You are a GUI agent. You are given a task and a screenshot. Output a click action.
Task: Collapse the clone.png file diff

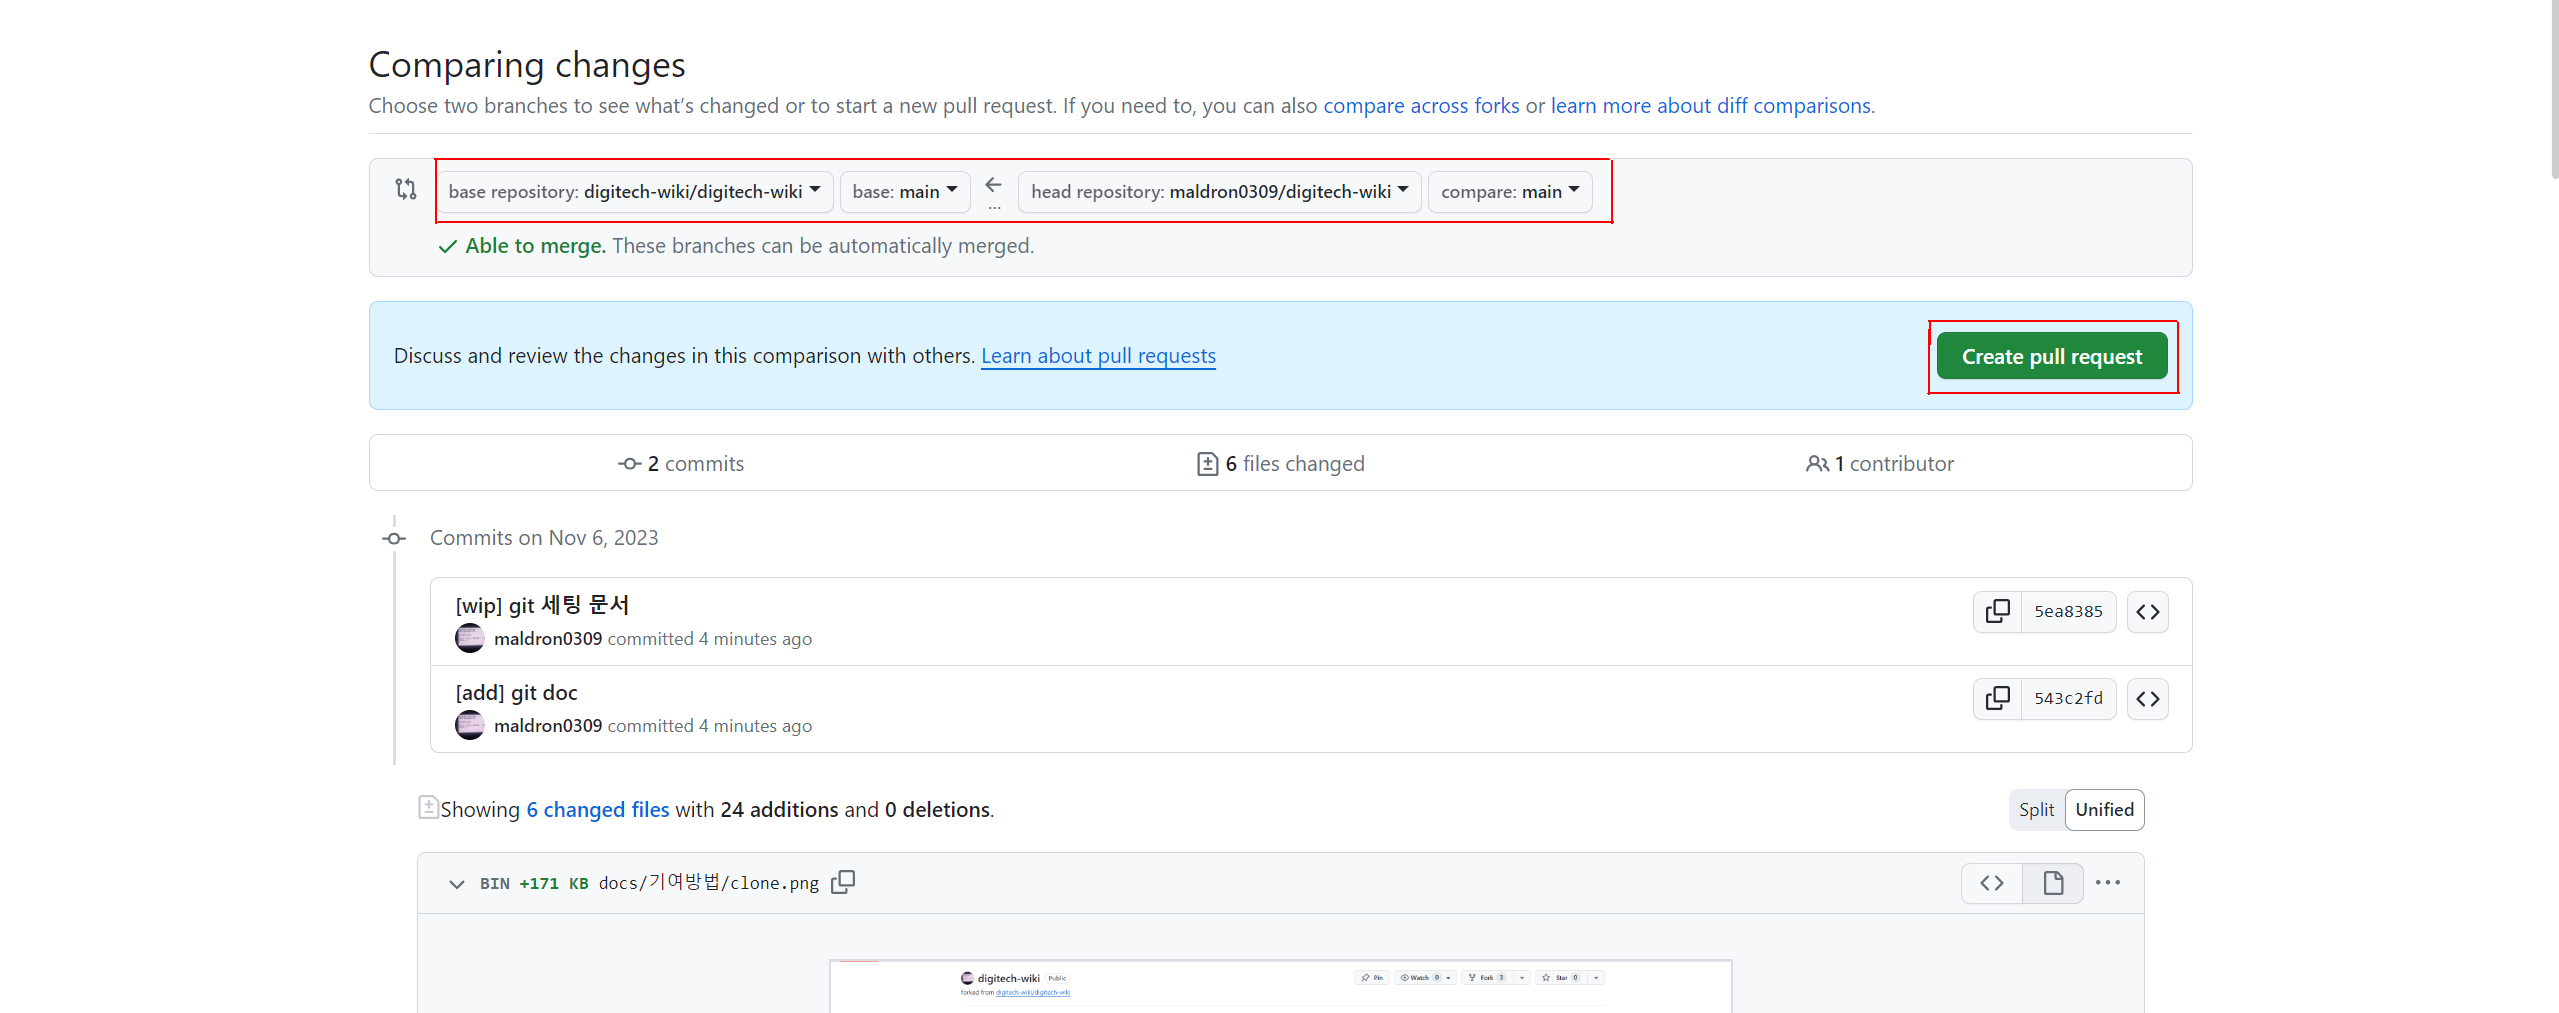coord(457,884)
